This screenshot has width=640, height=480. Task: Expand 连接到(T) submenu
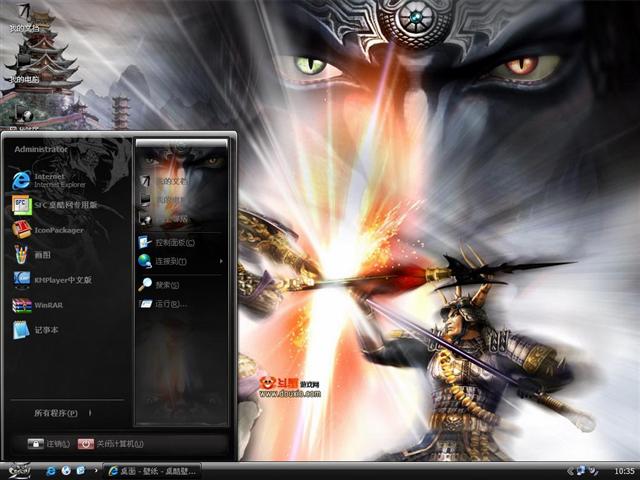point(181,261)
